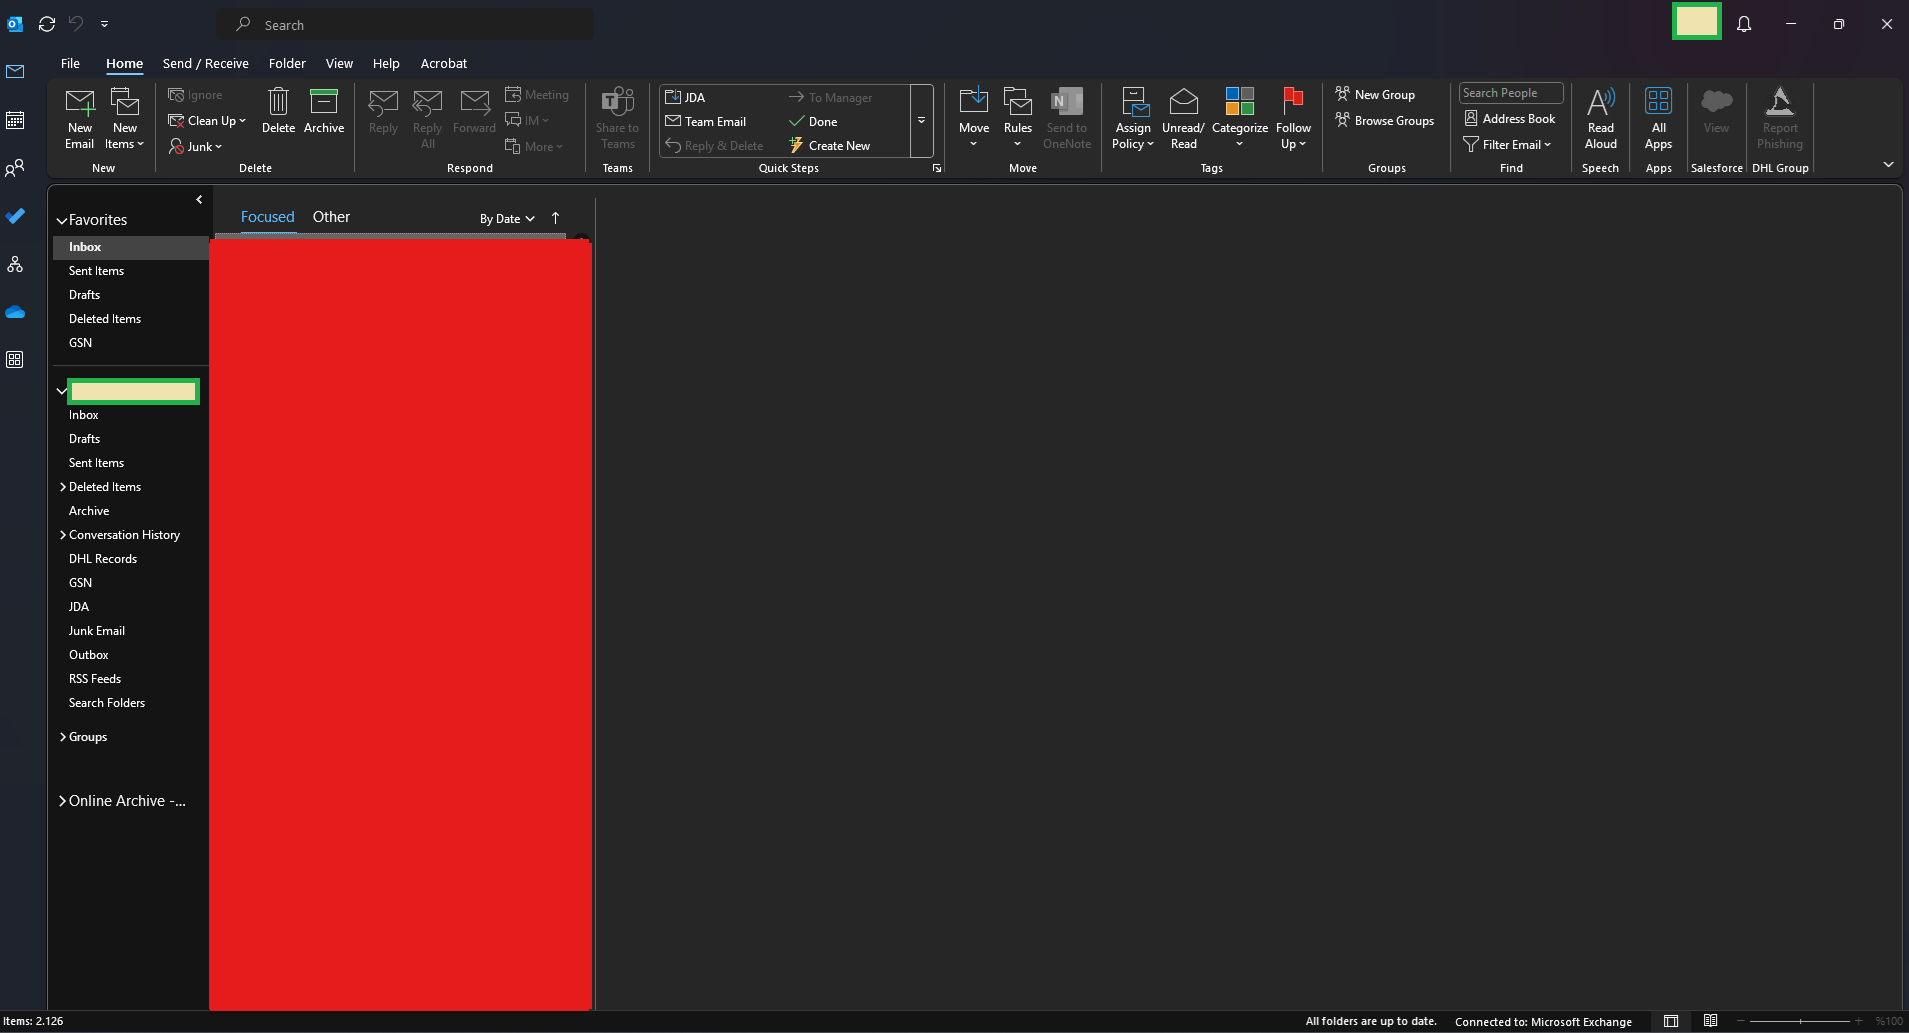1909x1033 pixels.
Task: Expand the Conversation History folder
Action: point(63,535)
